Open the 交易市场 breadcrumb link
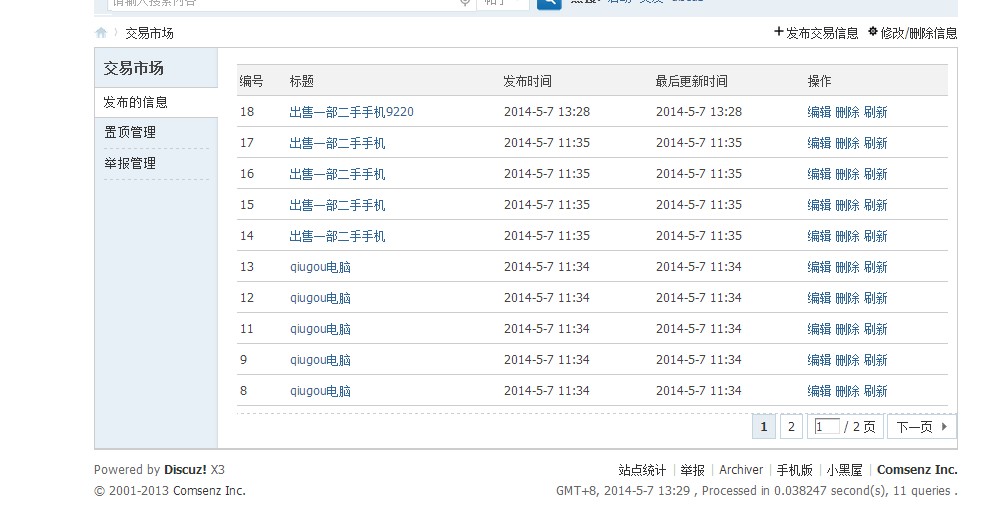This screenshot has height=514, width=1006. click(149, 33)
